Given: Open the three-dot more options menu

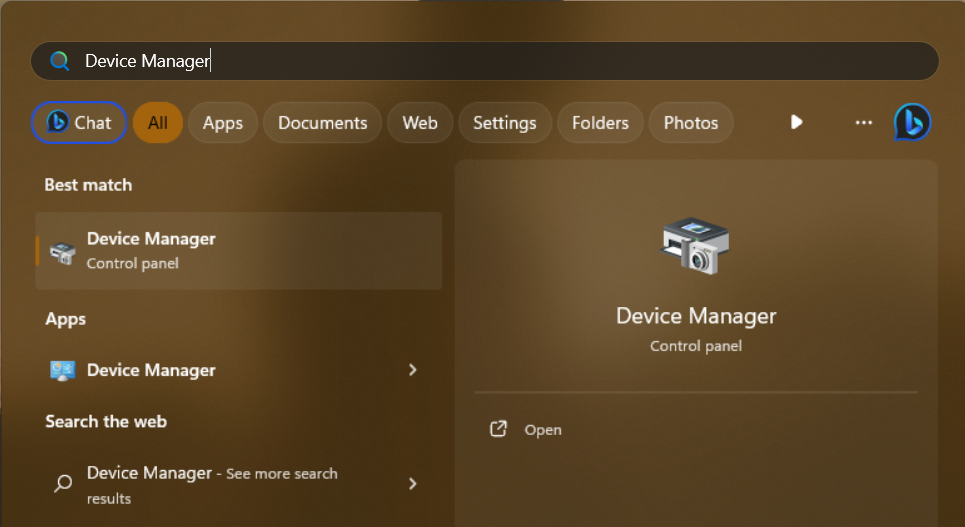Looking at the screenshot, I should click(x=863, y=123).
